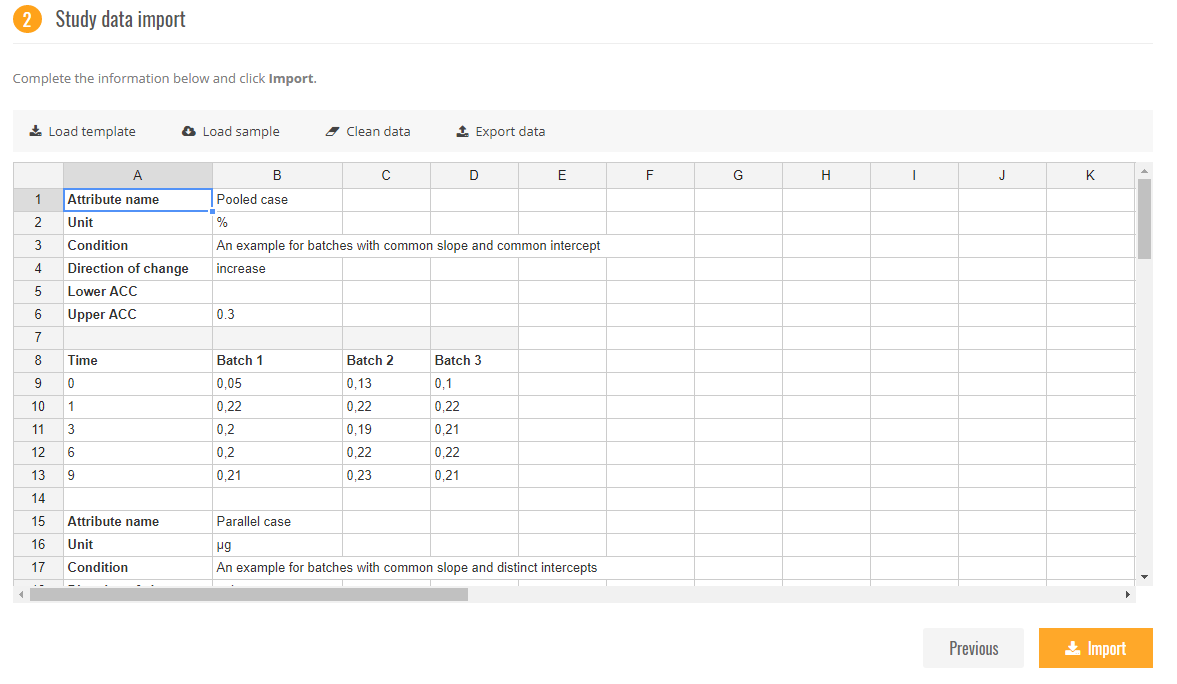The image size is (1177, 684).
Task: Select column A header
Action: (x=137, y=176)
